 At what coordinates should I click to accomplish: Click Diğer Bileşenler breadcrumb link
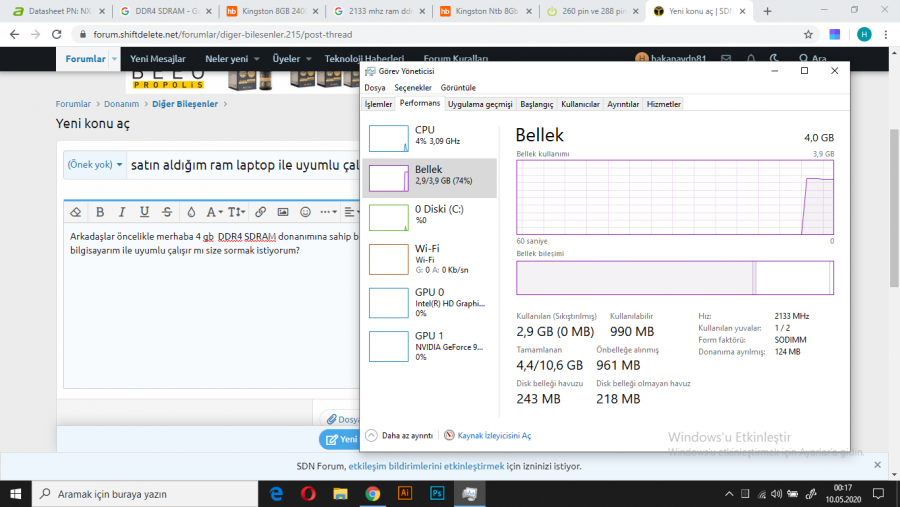click(185, 104)
